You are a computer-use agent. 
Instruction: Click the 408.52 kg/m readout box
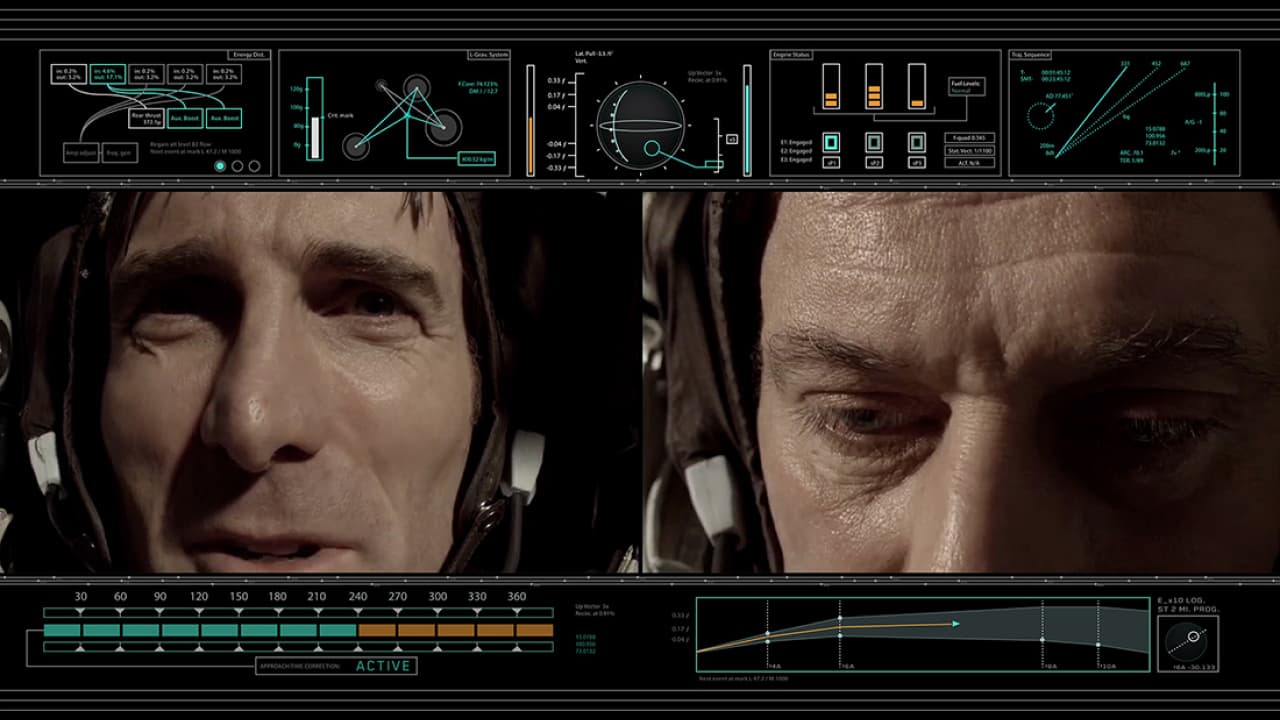[x=478, y=159]
